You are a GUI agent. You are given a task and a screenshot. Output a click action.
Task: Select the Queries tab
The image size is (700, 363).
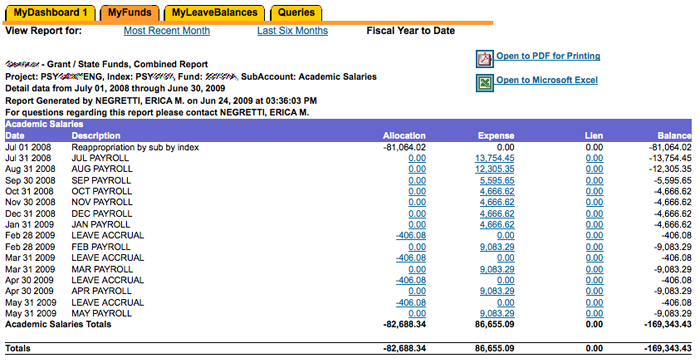click(296, 13)
